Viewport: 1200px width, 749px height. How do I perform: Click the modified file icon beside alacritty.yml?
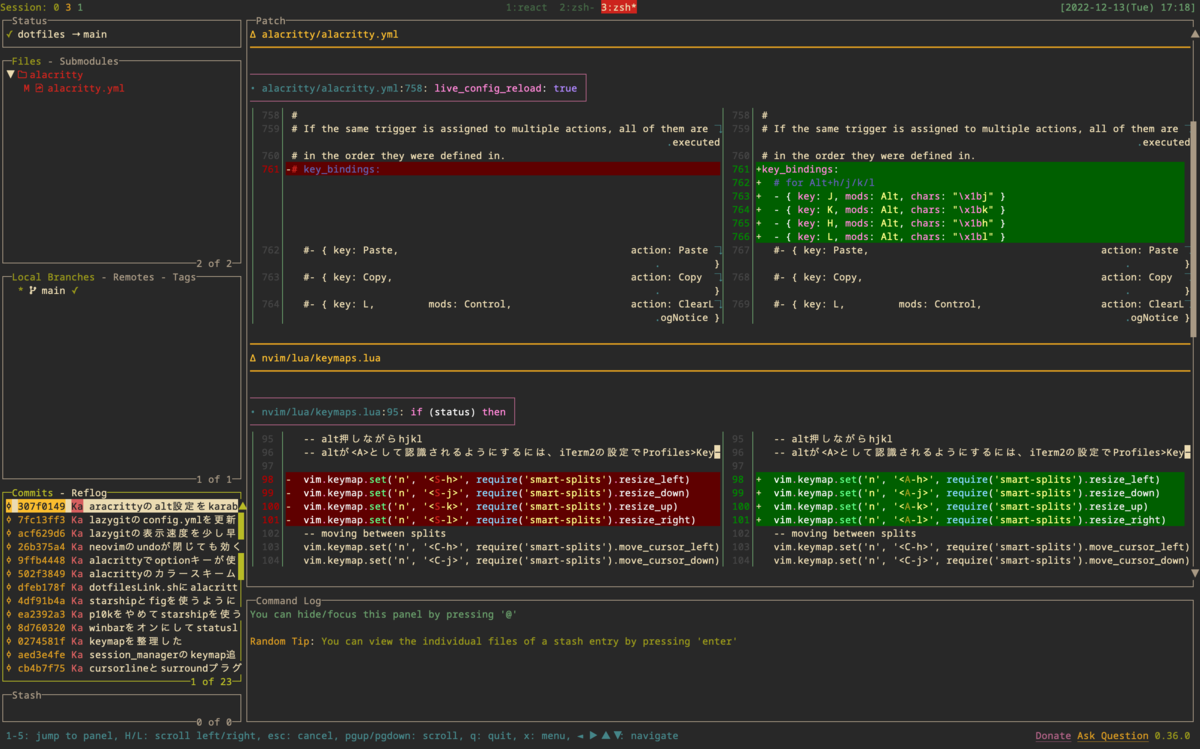39,88
